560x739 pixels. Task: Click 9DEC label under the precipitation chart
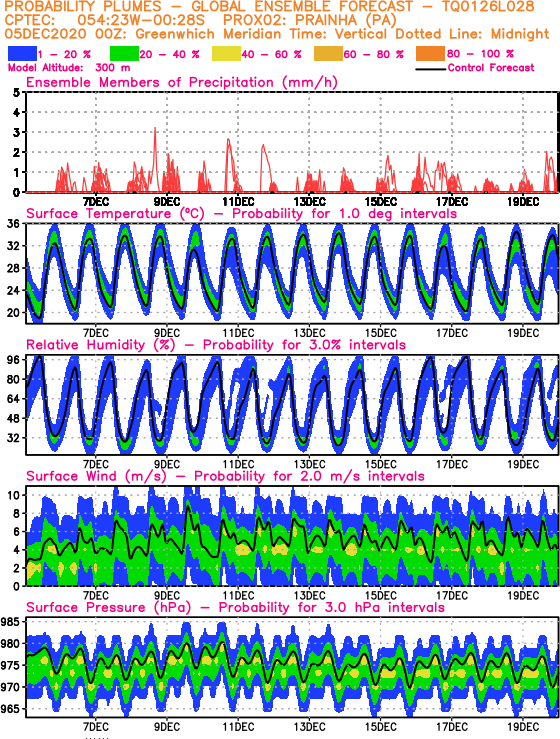coord(167,202)
